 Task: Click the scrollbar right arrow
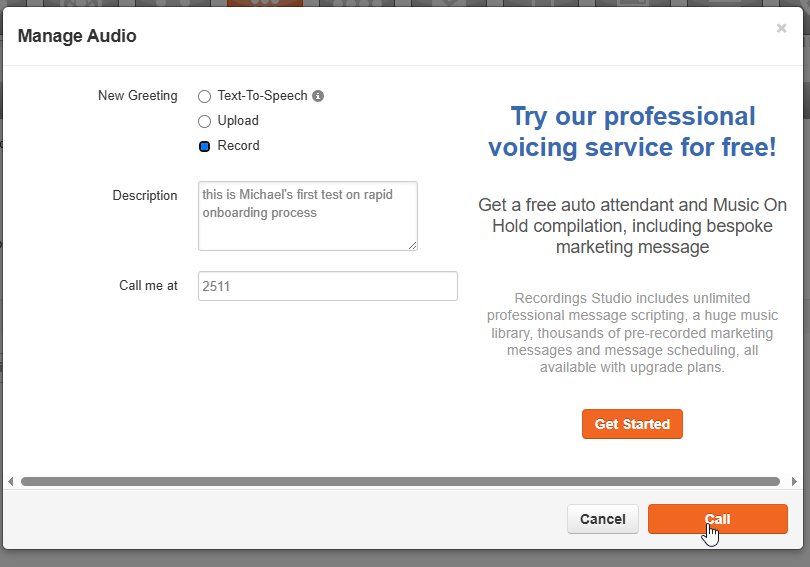794,482
